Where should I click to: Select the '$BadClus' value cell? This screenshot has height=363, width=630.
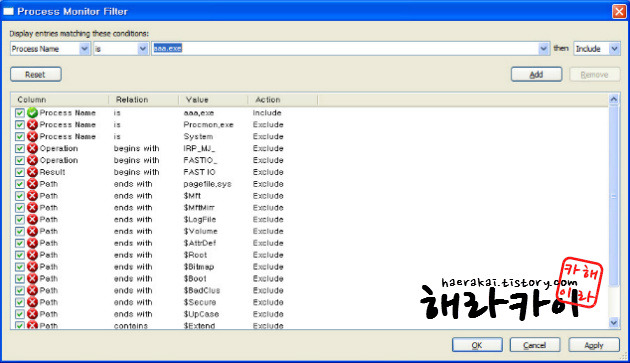point(202,290)
